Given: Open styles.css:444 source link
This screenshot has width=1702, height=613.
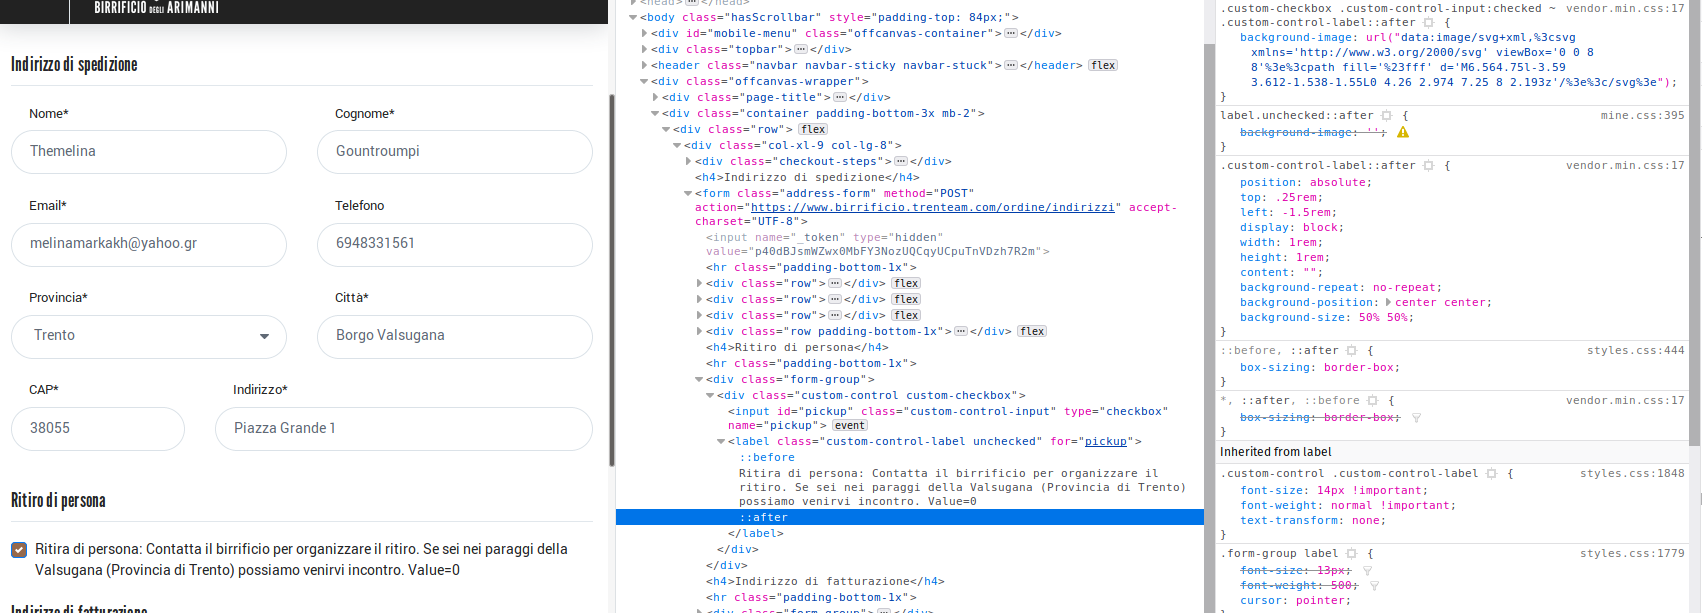Looking at the screenshot, I should (x=1635, y=351).
